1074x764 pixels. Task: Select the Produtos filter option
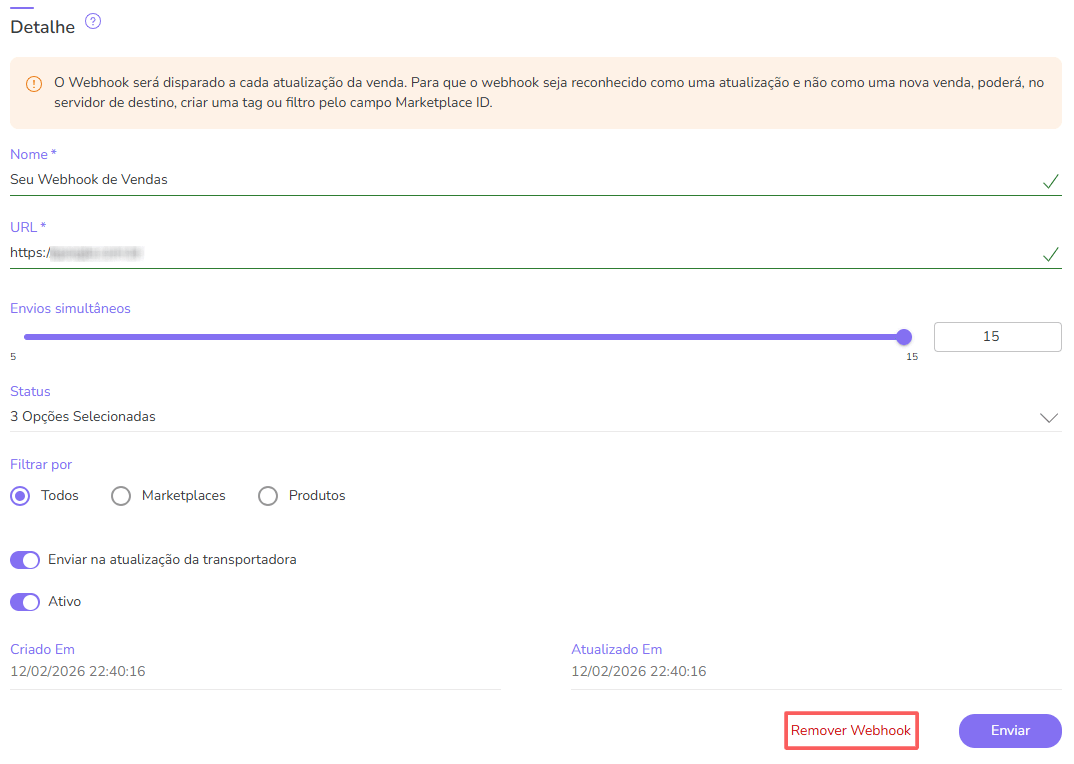point(267,496)
